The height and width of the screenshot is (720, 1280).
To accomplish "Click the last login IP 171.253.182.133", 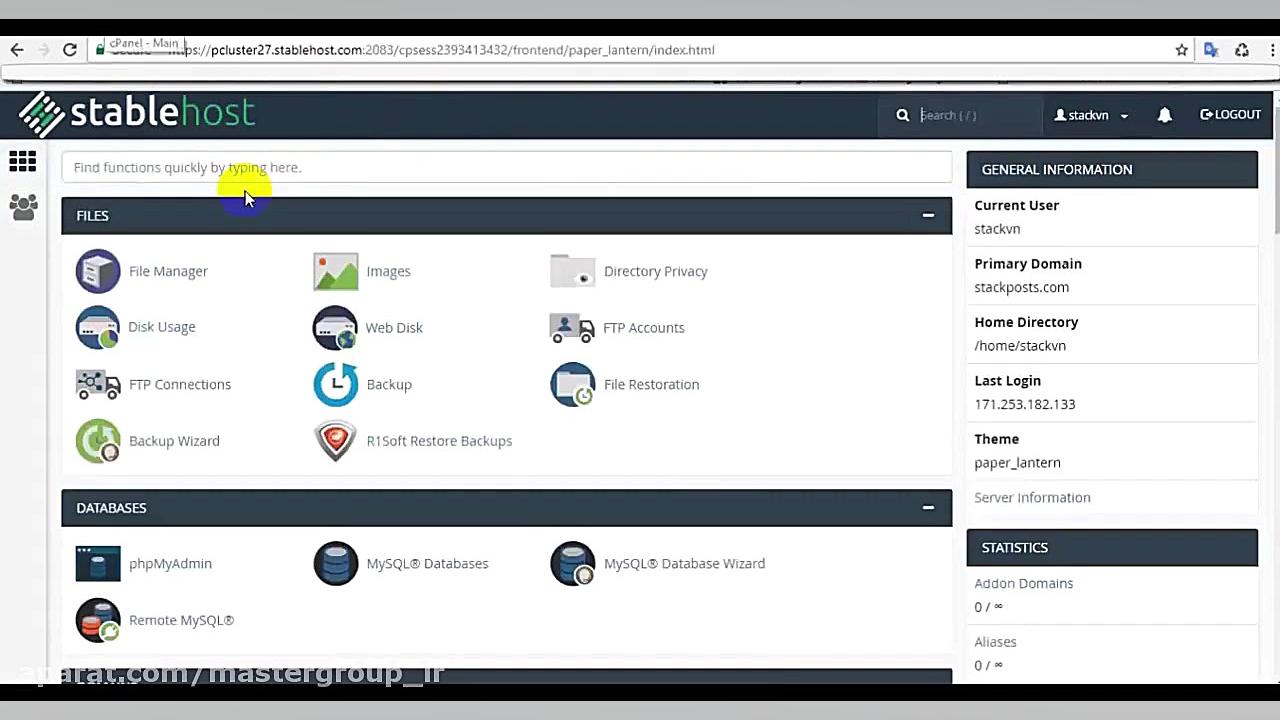I will [x=1025, y=404].
